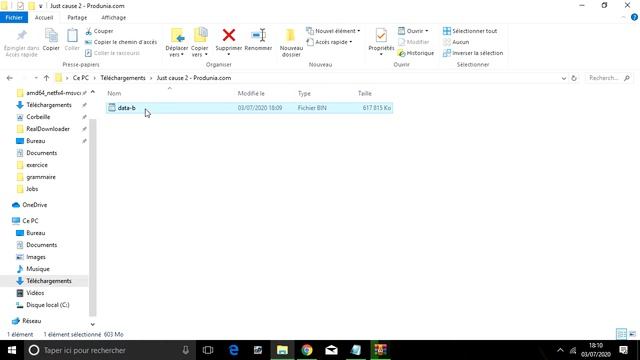Create a Nouveau dossier
The height and width of the screenshot is (360, 640).
[291, 42]
